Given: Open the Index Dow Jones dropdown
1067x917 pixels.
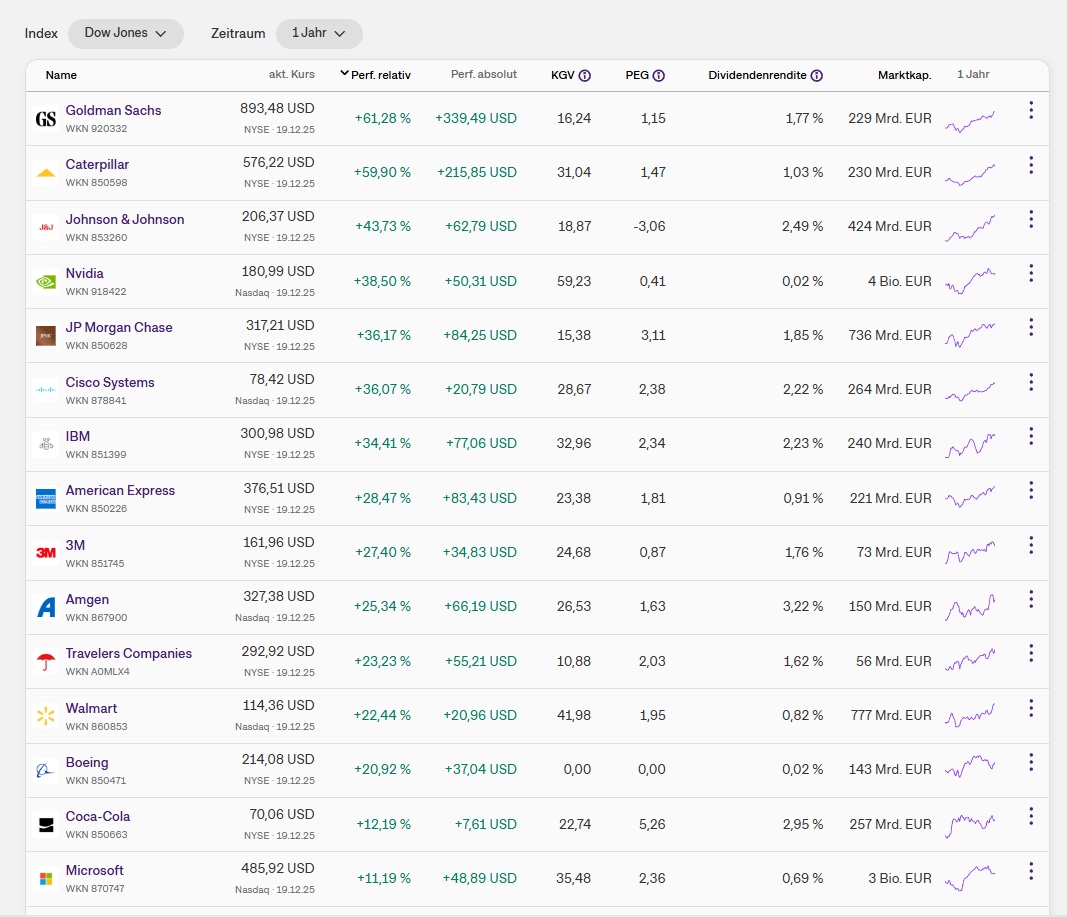Looking at the screenshot, I should 125,33.
